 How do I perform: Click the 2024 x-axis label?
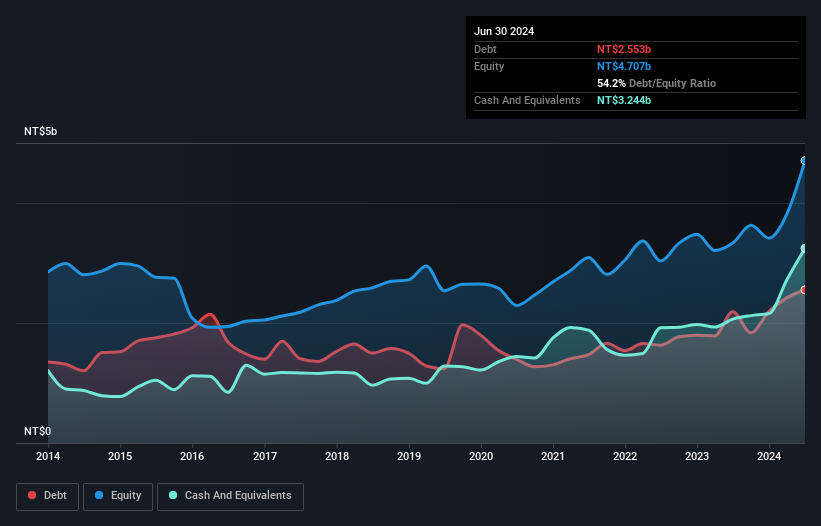[x=769, y=456]
